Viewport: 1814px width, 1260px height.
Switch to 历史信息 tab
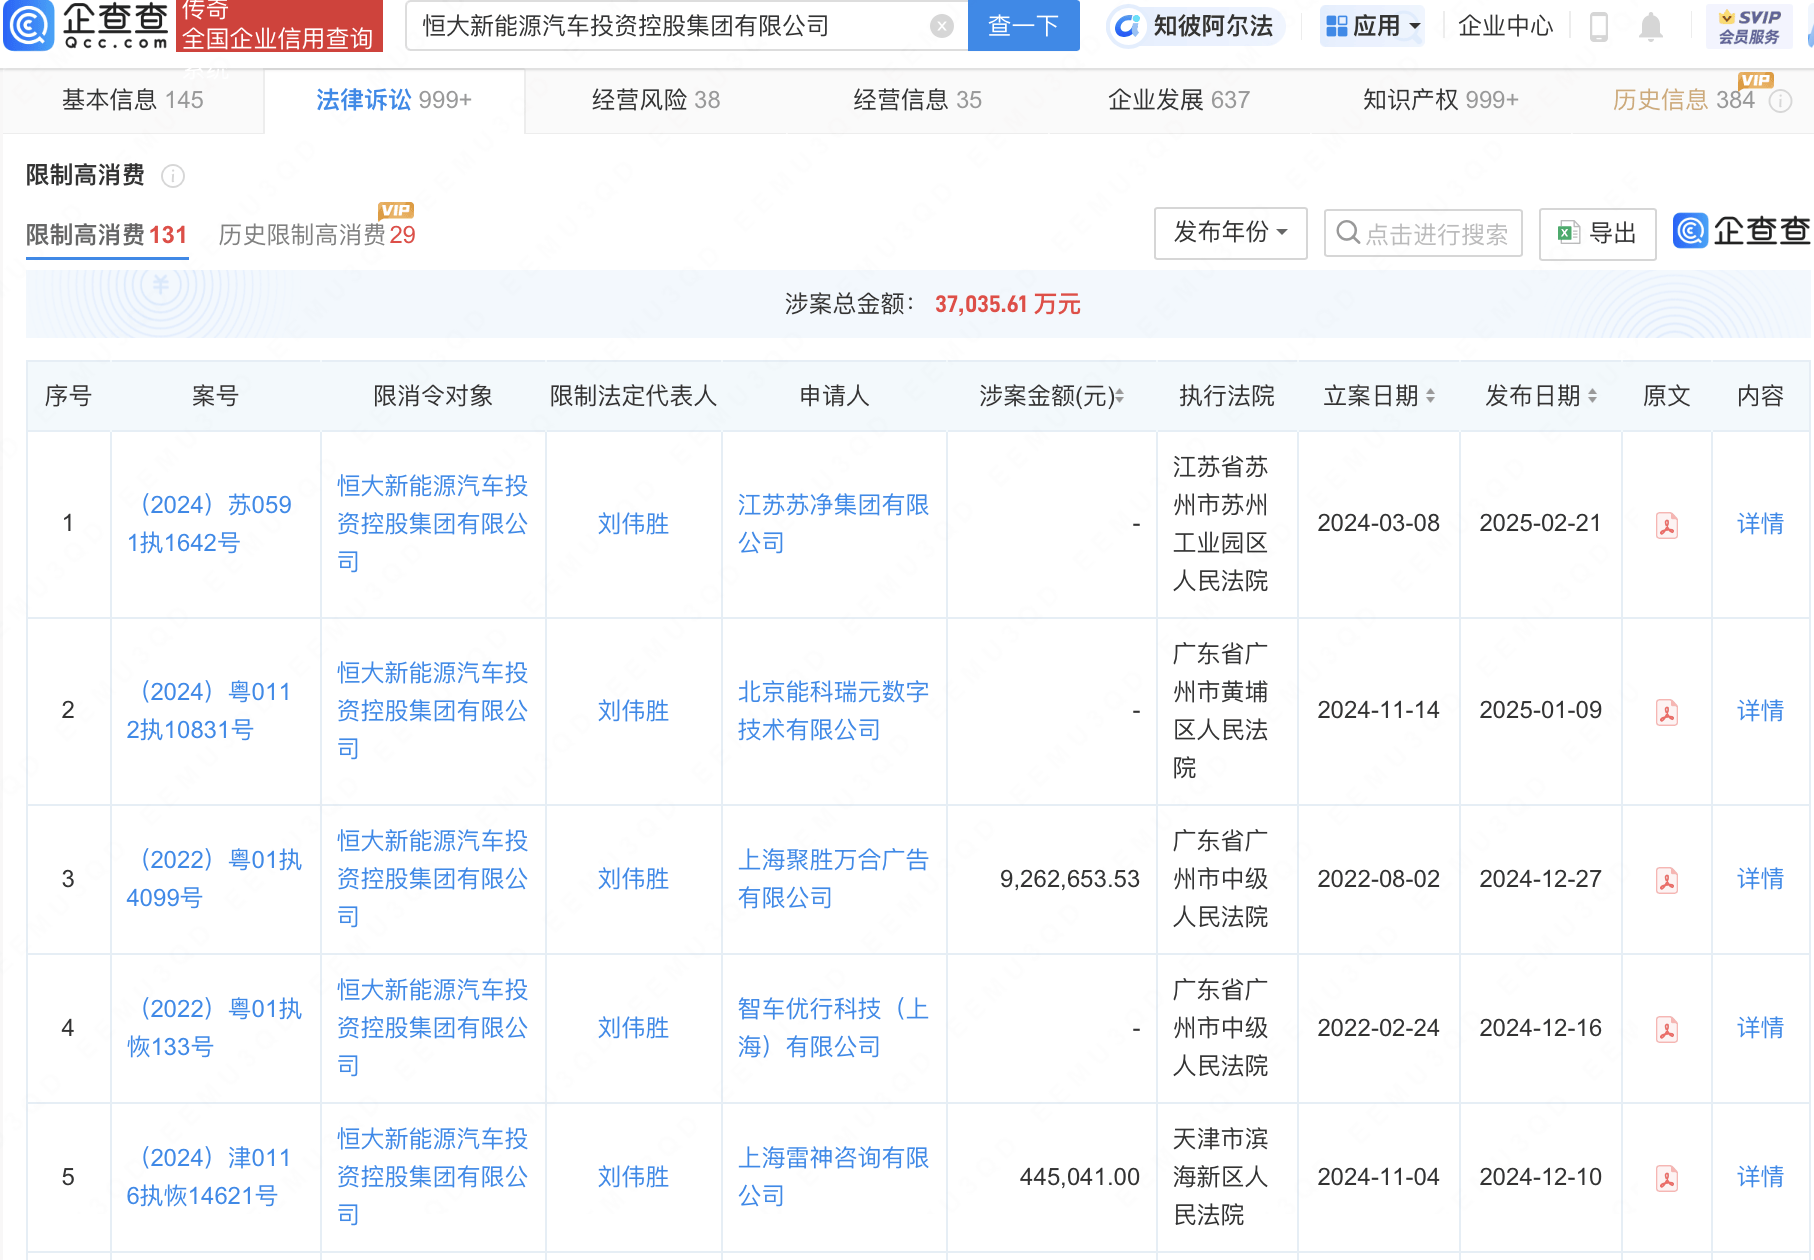1684,100
